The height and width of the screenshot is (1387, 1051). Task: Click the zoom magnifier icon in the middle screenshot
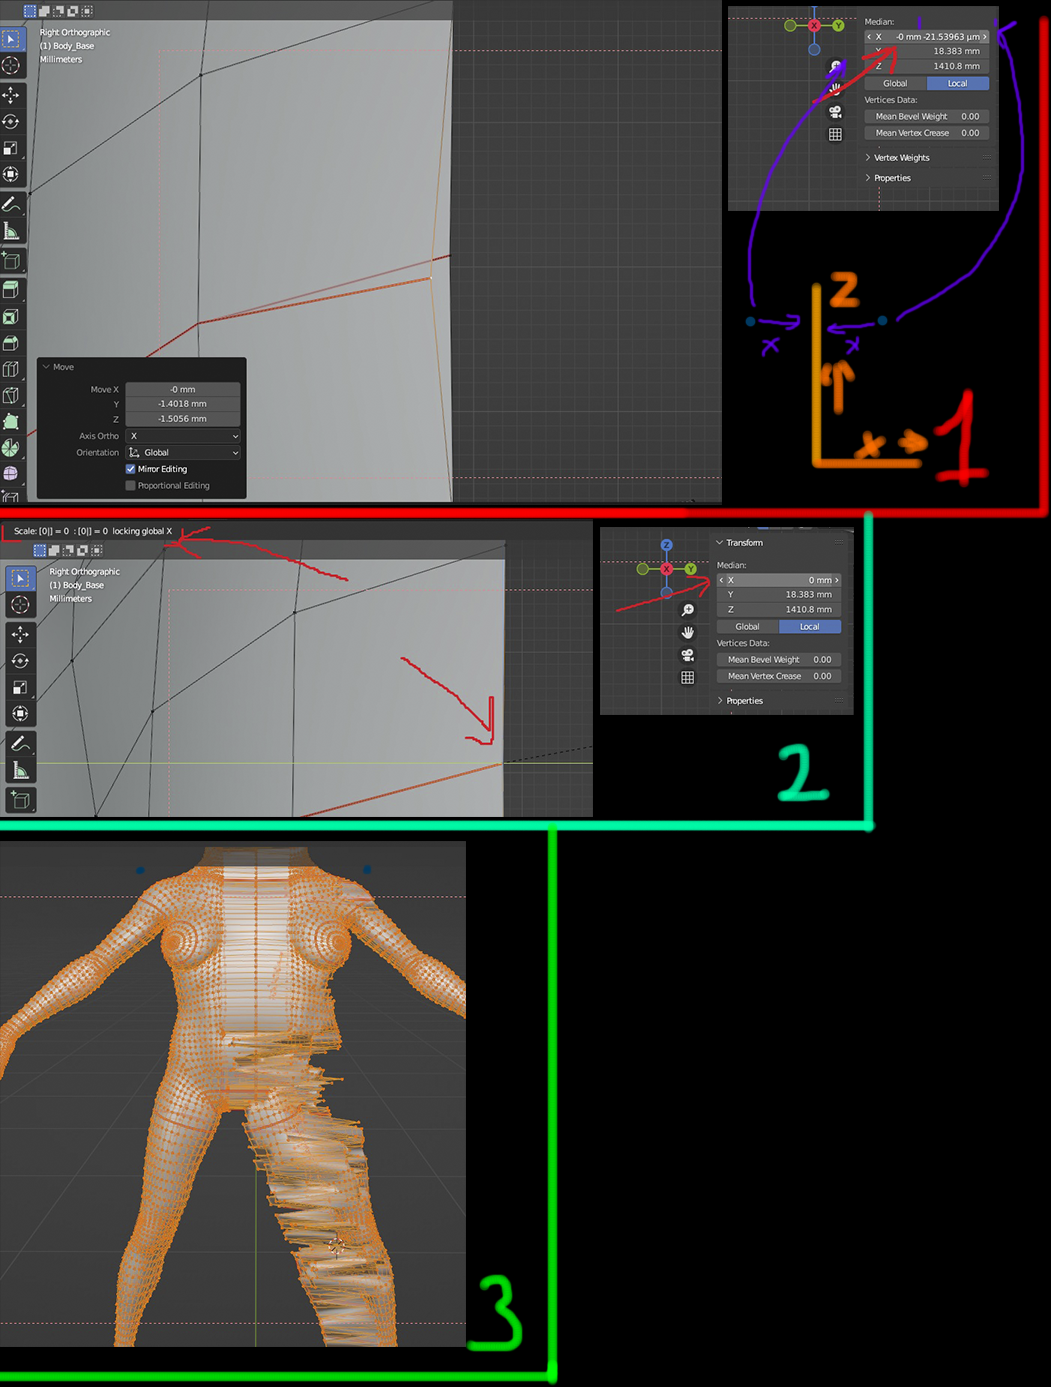point(688,610)
